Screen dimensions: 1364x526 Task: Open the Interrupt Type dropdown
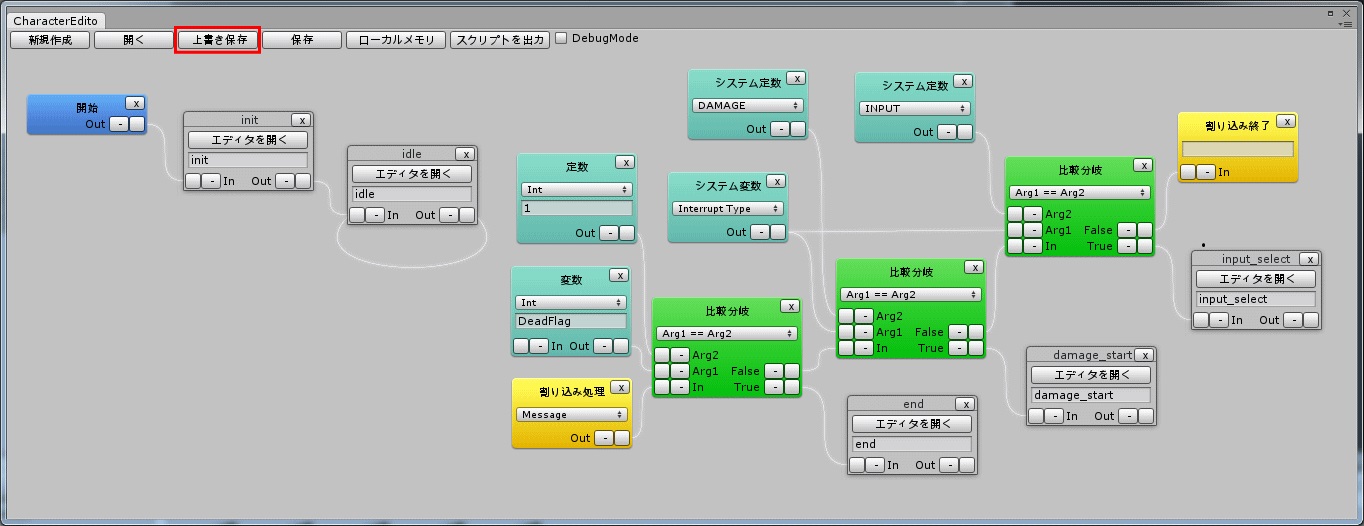click(x=727, y=209)
